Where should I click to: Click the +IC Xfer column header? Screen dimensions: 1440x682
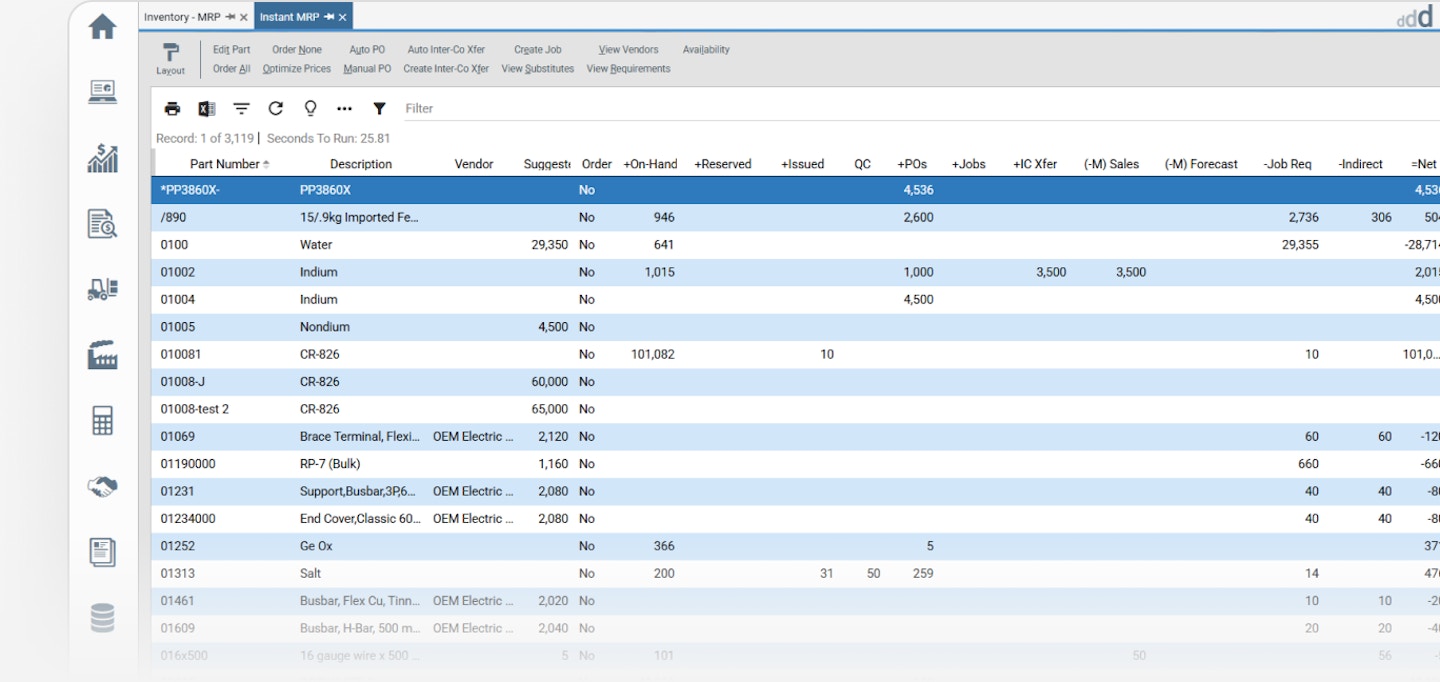click(x=1035, y=164)
